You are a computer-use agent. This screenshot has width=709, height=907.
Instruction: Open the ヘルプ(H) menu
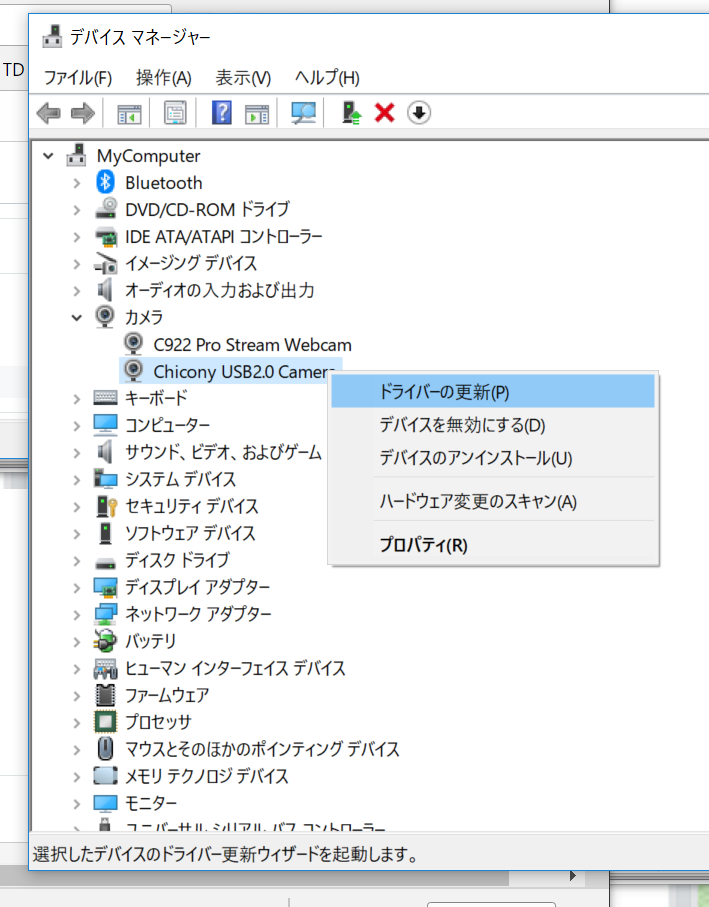point(327,78)
